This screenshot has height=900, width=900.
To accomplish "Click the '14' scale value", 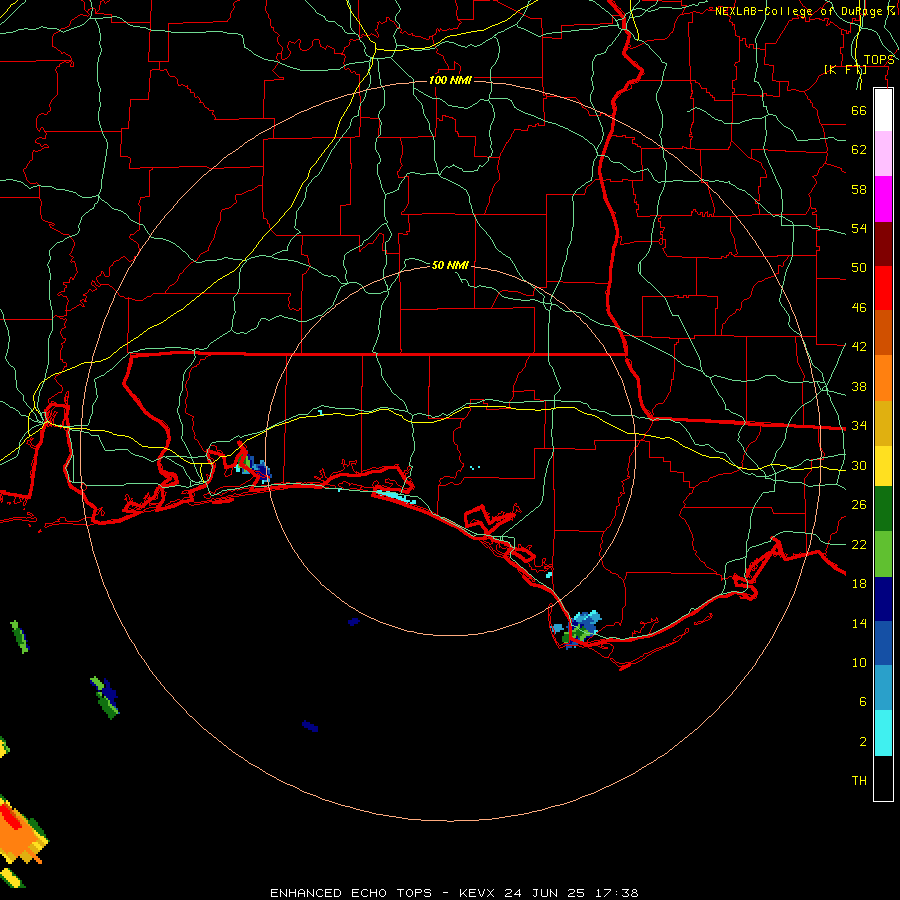I will [x=859, y=623].
